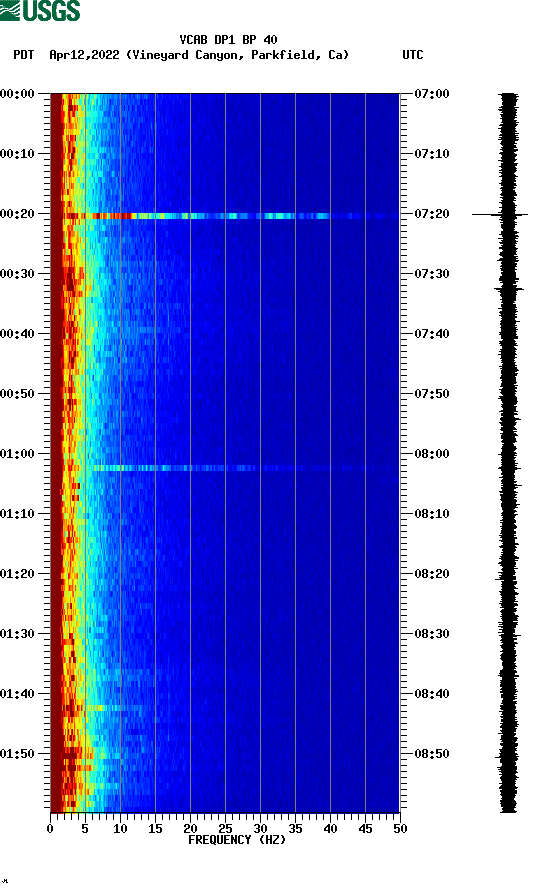The width and height of the screenshot is (552, 892).
Task: Click the 01:50 PDT time label
Action: (17, 754)
